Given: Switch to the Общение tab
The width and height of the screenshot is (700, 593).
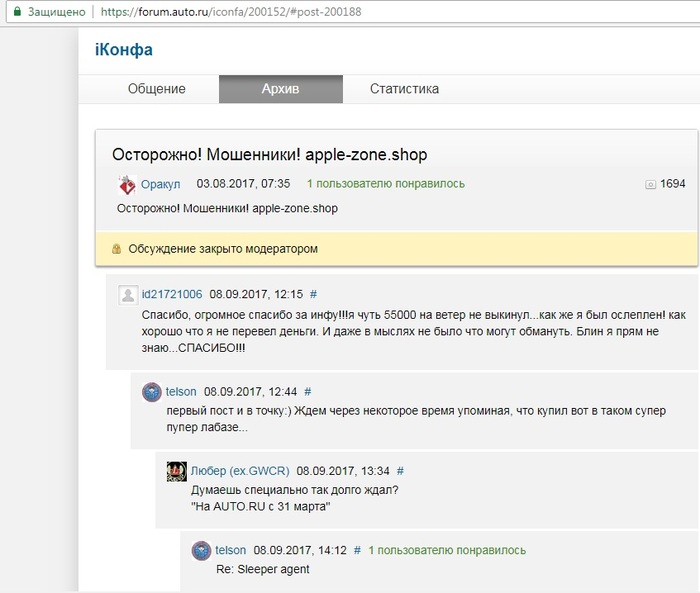Looking at the screenshot, I should click(156, 89).
